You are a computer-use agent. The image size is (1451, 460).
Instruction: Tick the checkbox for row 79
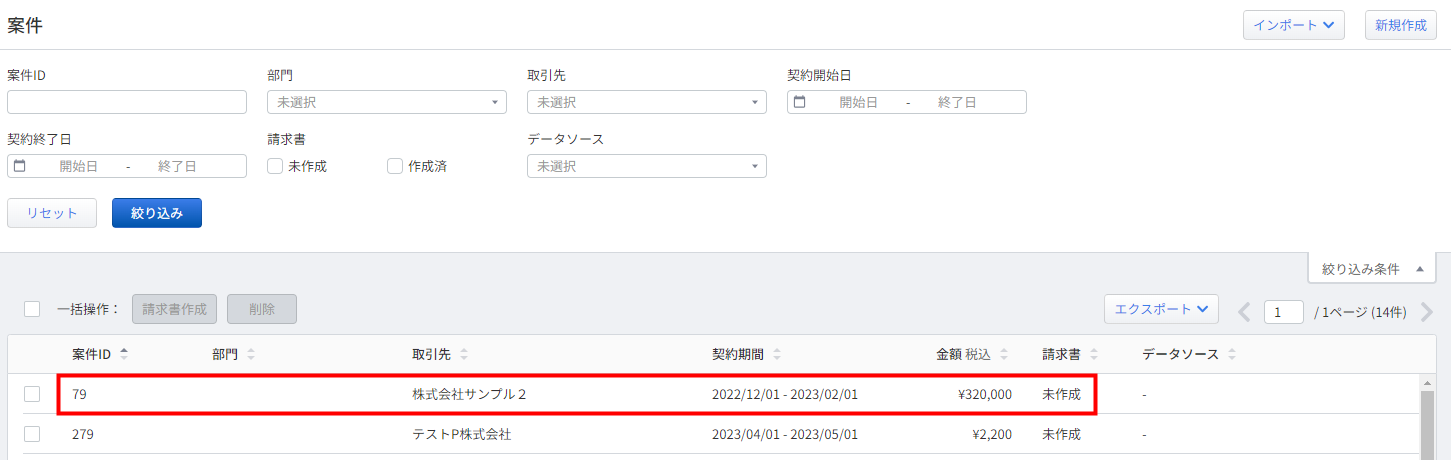32,394
